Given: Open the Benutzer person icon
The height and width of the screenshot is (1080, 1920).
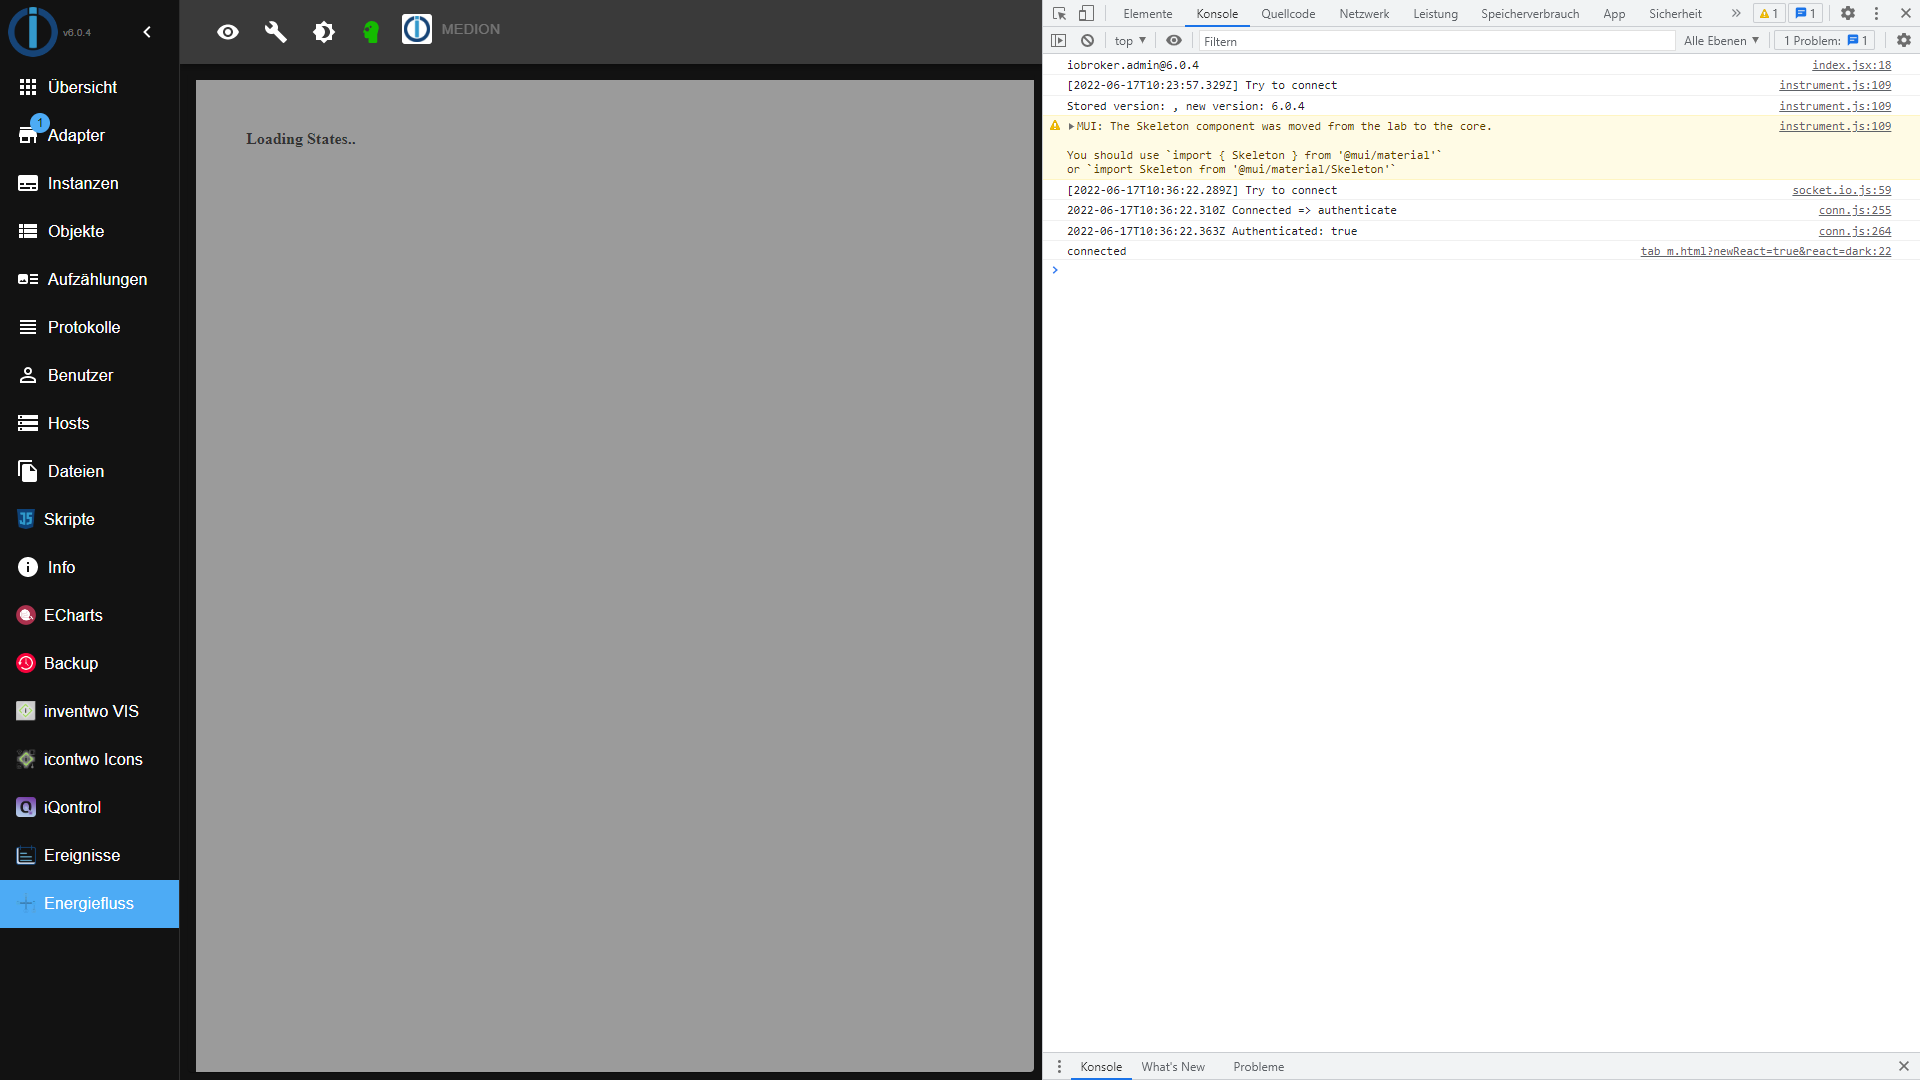Looking at the screenshot, I should point(28,375).
